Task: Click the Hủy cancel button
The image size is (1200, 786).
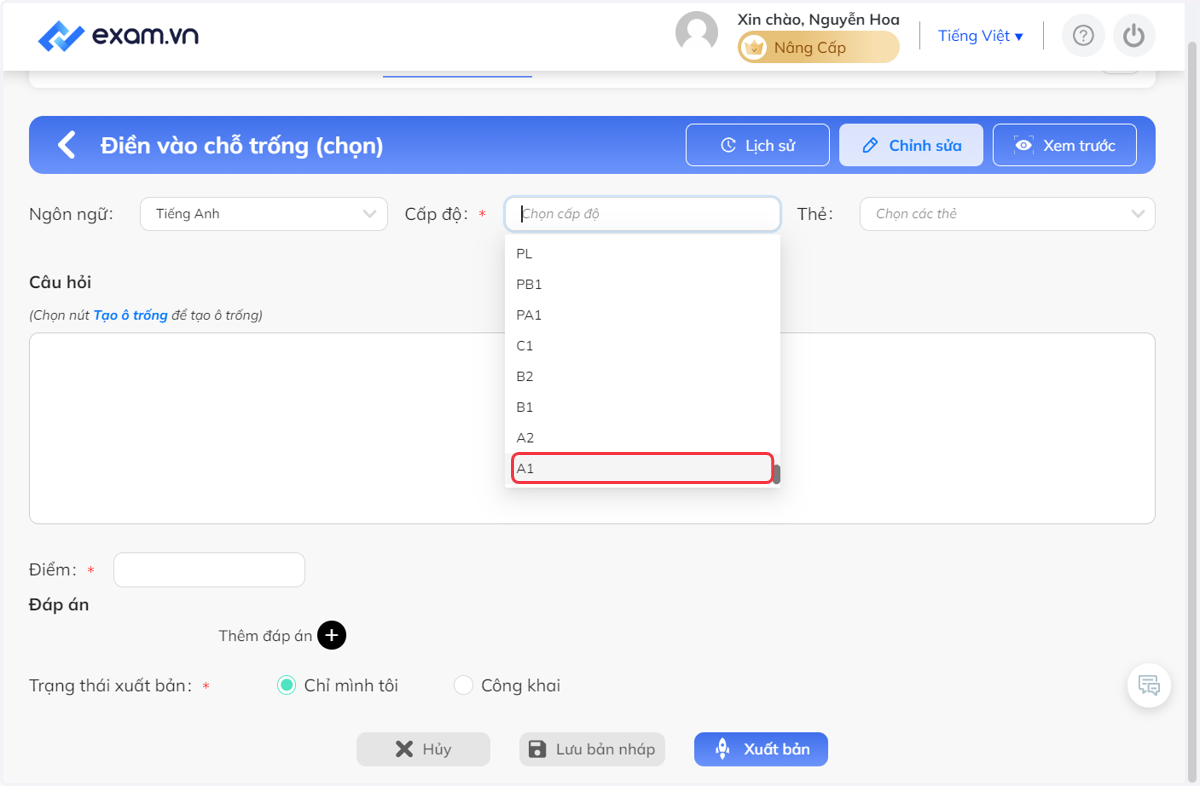Action: 423,749
